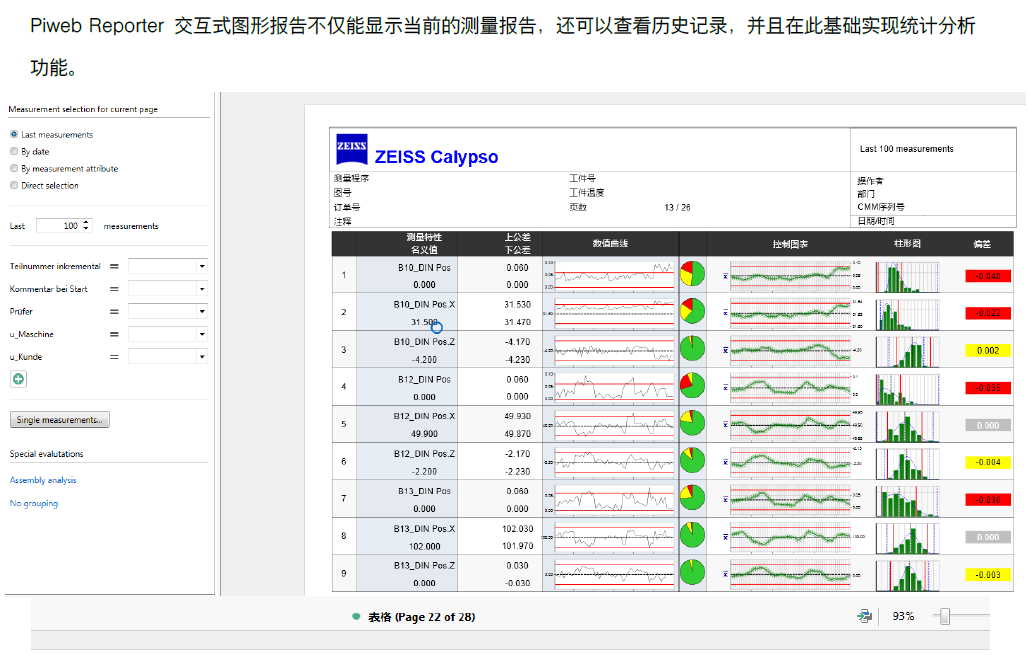The height and width of the screenshot is (657, 1028).
Task: Click the grey 0.000 deviation cell in row 5
Action: pos(988,426)
